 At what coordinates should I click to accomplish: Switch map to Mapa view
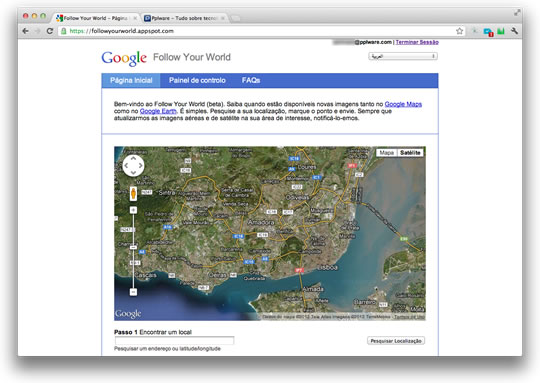pos(387,153)
